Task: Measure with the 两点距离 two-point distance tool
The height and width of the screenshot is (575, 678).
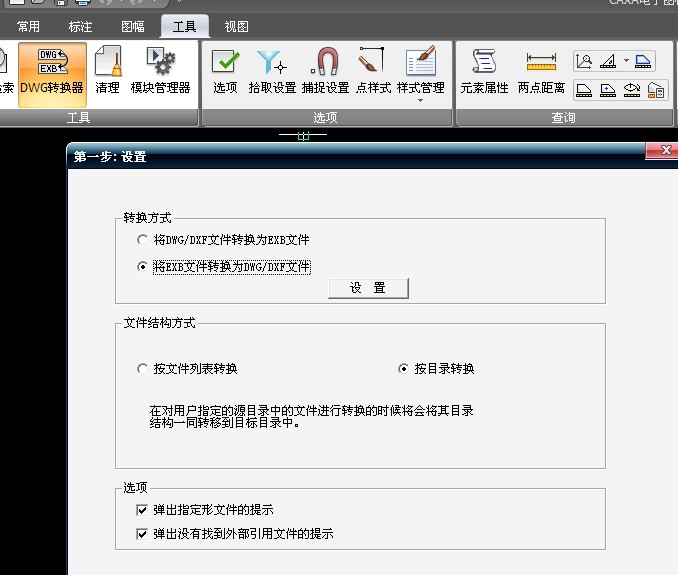Action: click(x=541, y=71)
